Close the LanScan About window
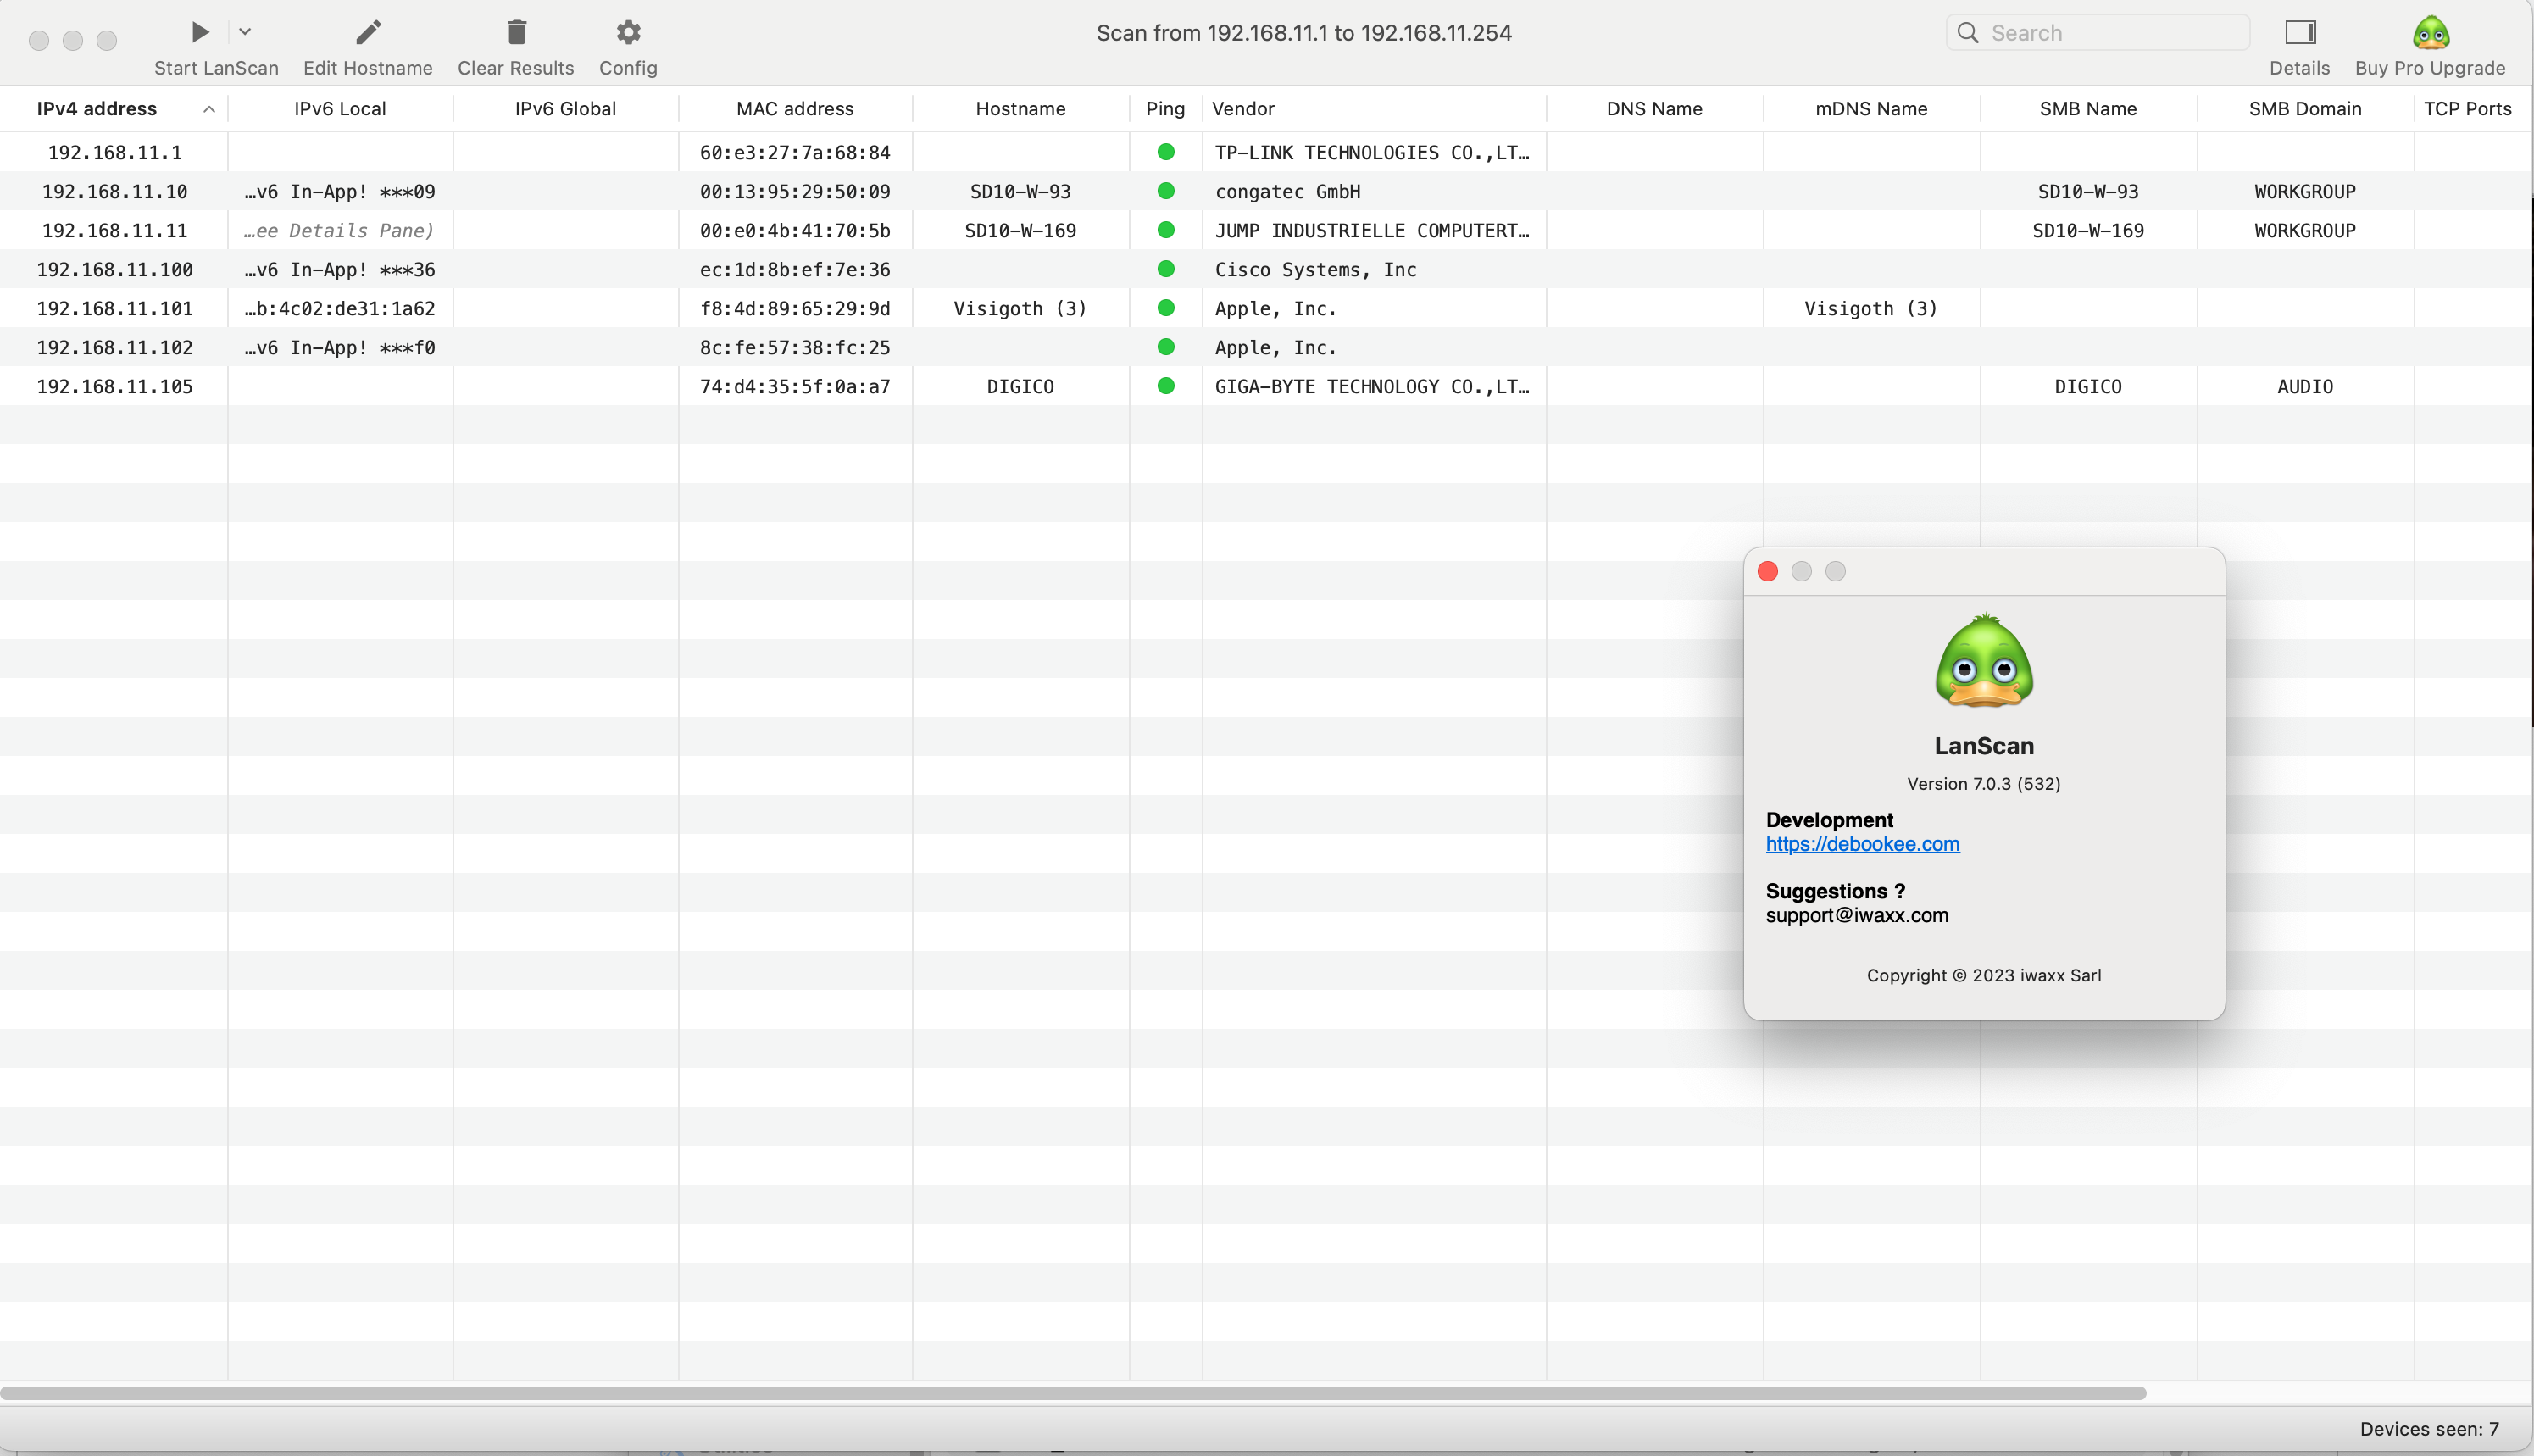2534x1456 pixels. (x=1768, y=571)
